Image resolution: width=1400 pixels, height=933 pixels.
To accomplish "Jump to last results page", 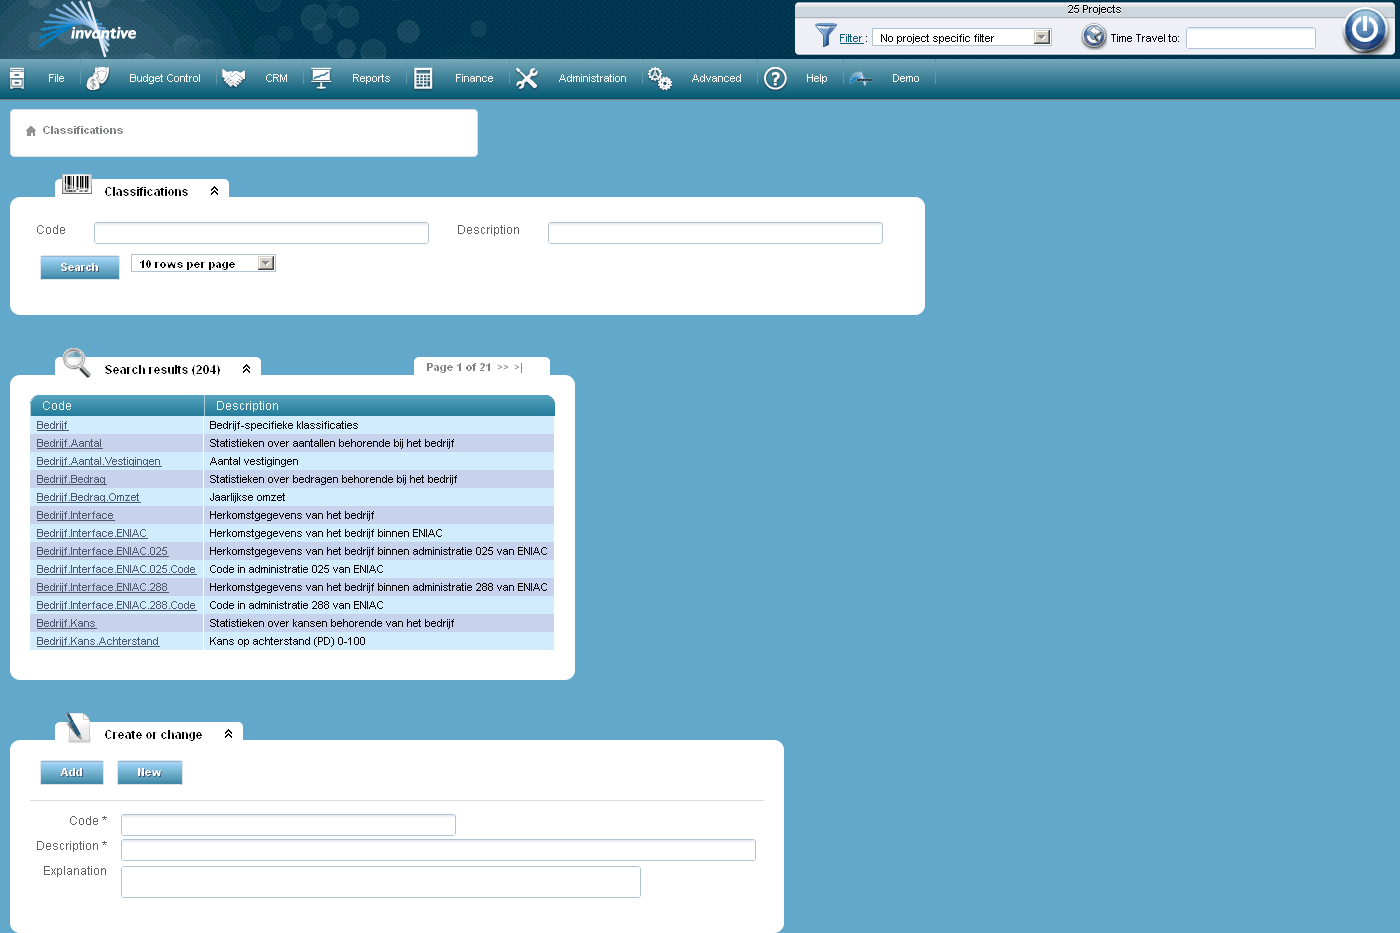I will pyautogui.click(x=518, y=367).
